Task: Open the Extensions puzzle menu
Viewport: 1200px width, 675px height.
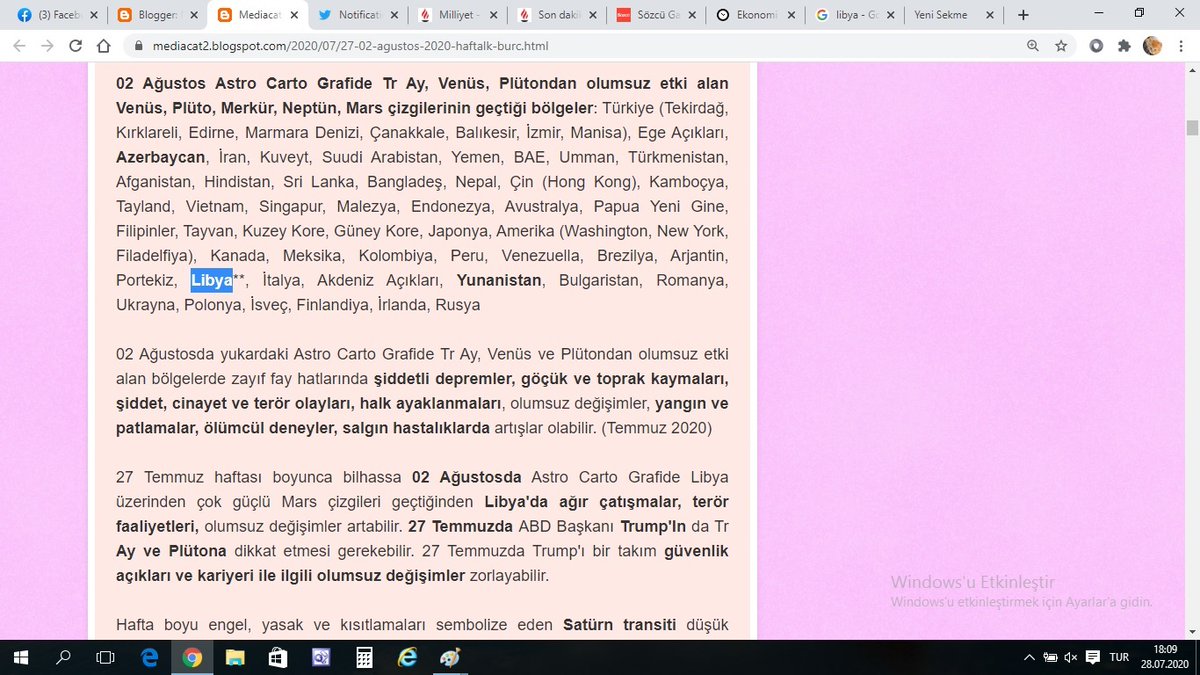Action: click(x=1125, y=46)
